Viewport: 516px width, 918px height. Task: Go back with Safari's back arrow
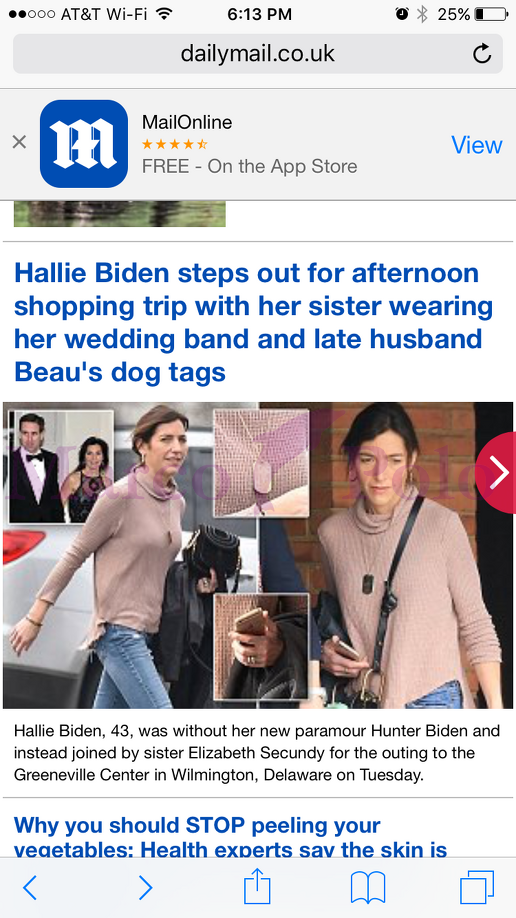coord(30,888)
